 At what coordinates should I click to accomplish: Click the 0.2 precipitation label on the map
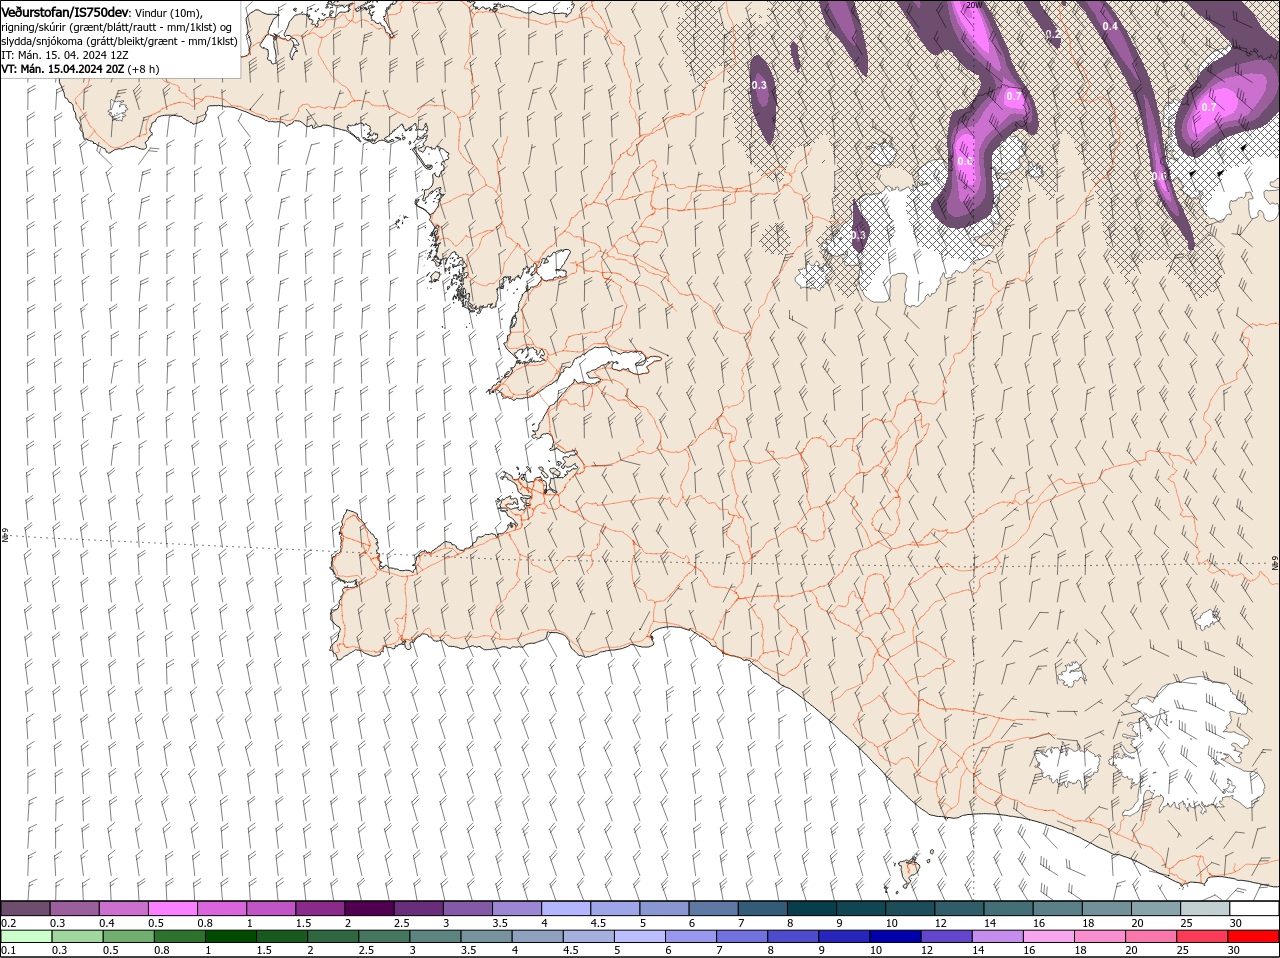coord(1052,34)
